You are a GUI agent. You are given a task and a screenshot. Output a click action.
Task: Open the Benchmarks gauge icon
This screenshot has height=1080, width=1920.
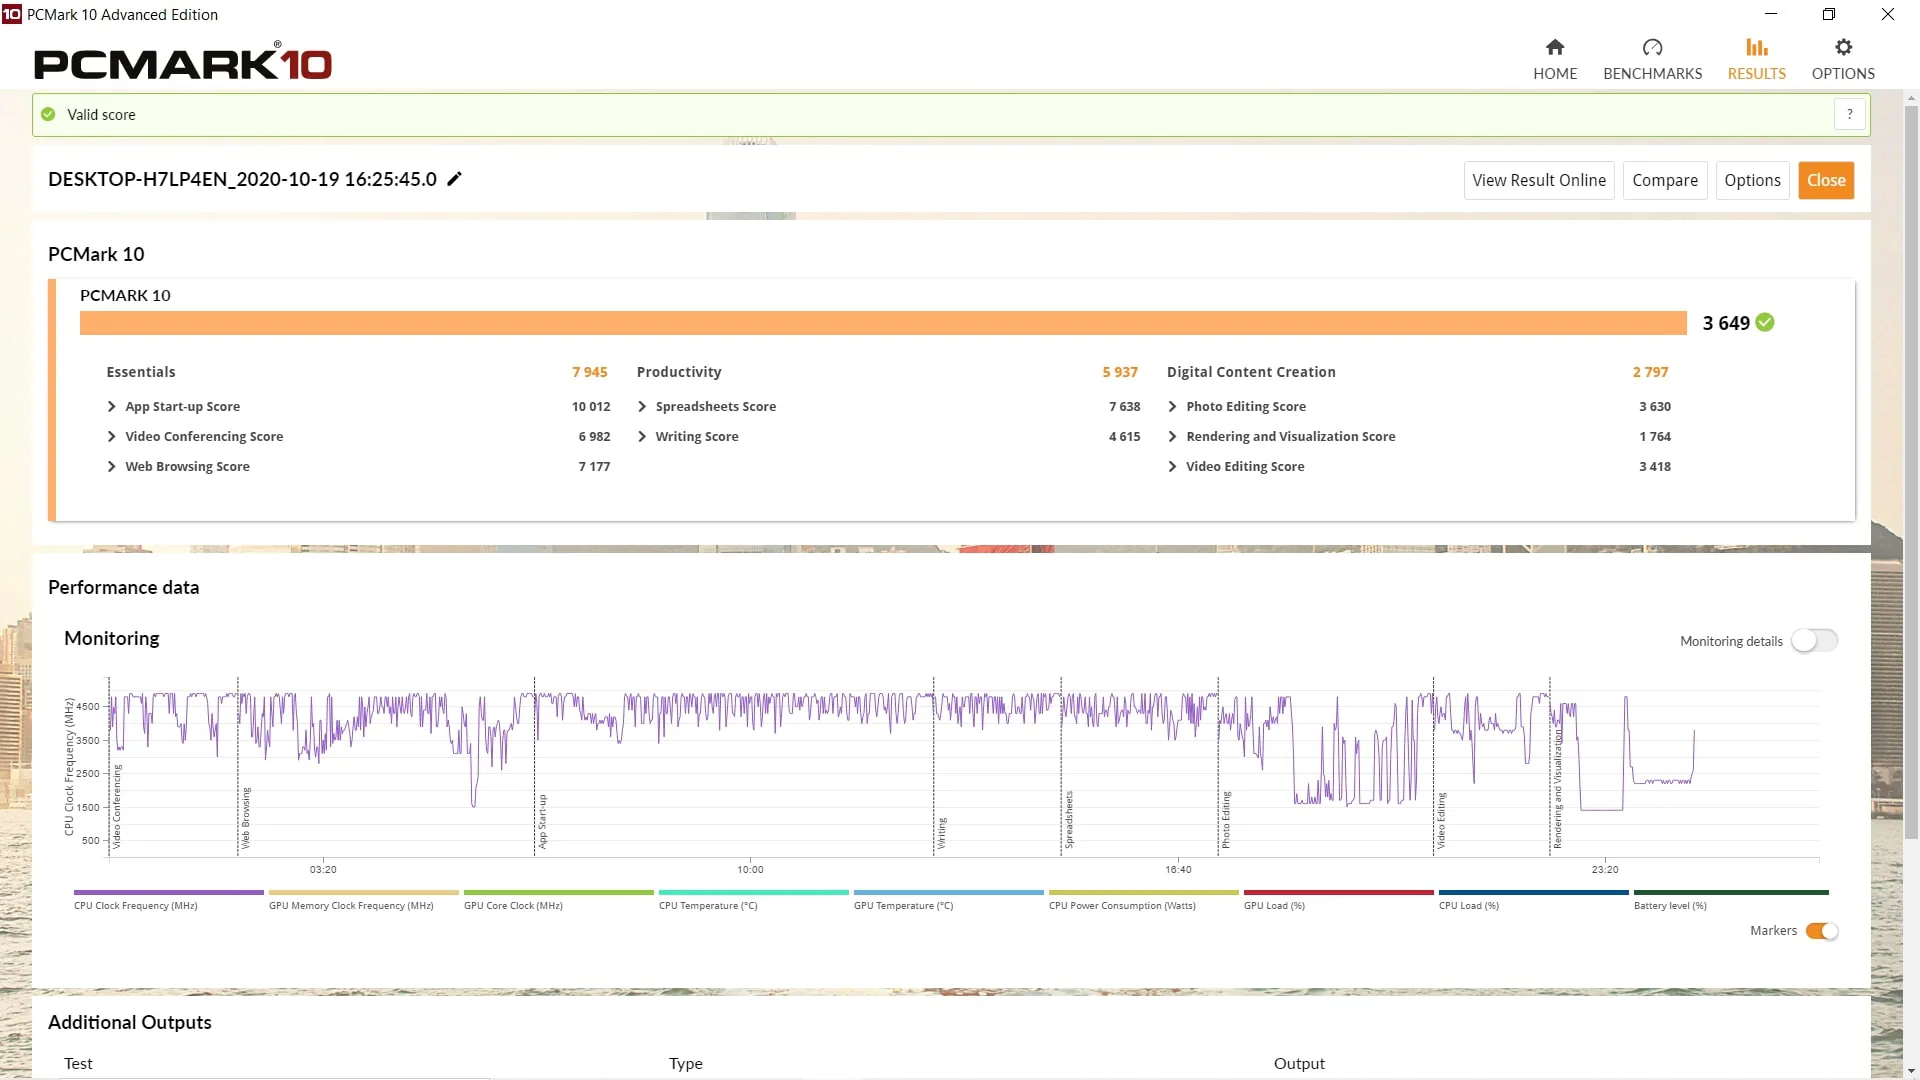pos(1652,47)
